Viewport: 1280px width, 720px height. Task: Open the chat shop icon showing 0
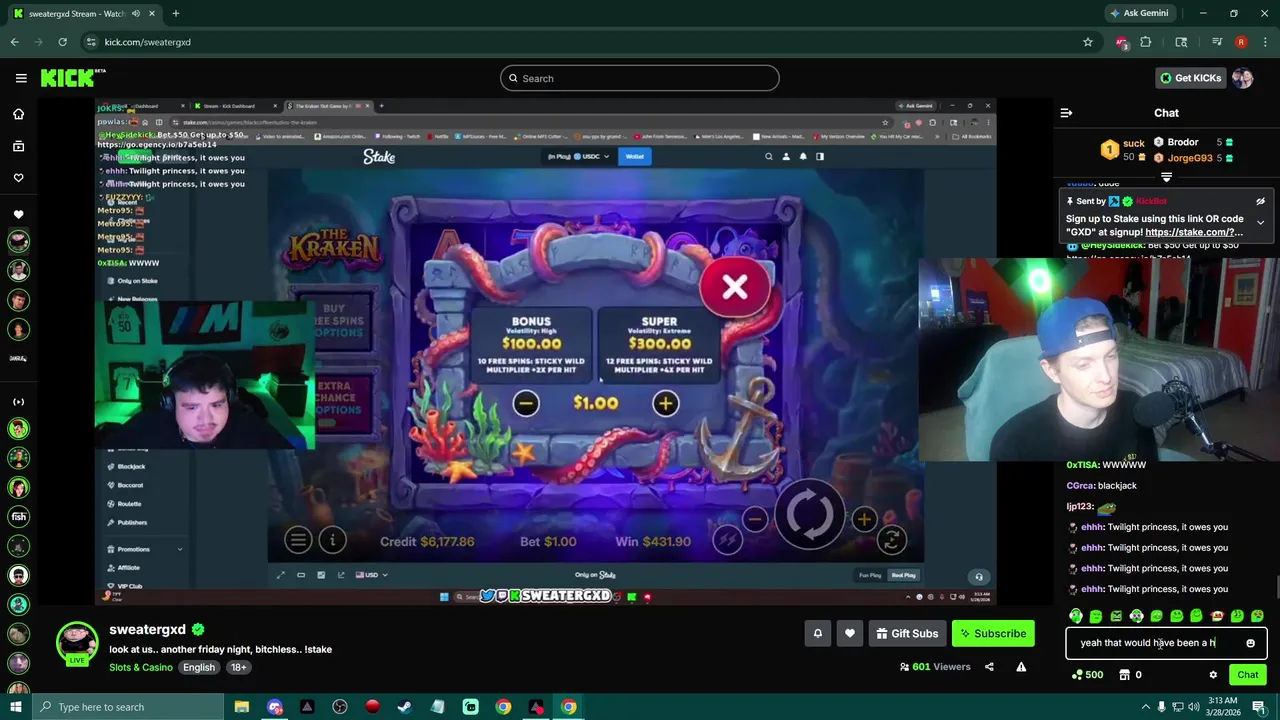tap(1131, 675)
